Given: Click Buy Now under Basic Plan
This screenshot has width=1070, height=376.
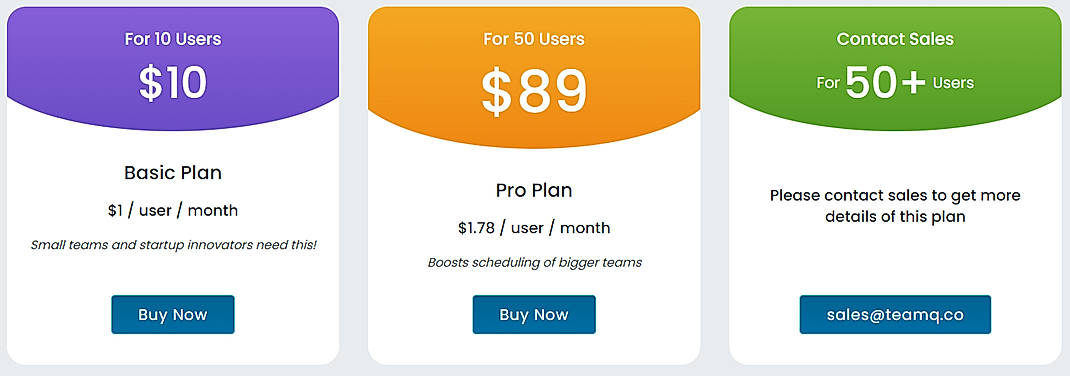Looking at the screenshot, I should click(x=173, y=315).
